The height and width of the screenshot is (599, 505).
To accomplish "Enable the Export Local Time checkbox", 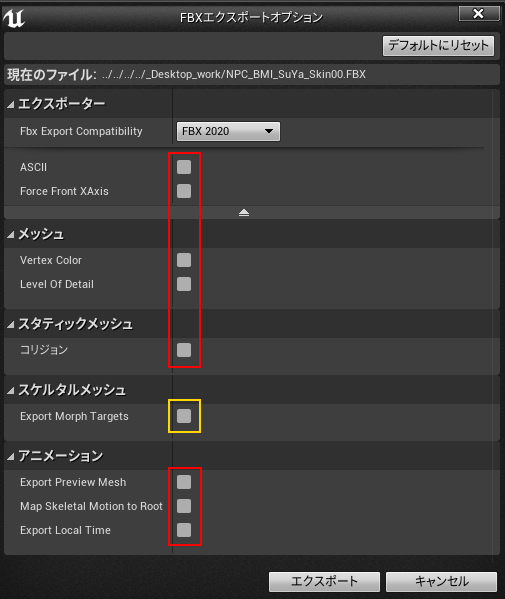I will (184, 530).
